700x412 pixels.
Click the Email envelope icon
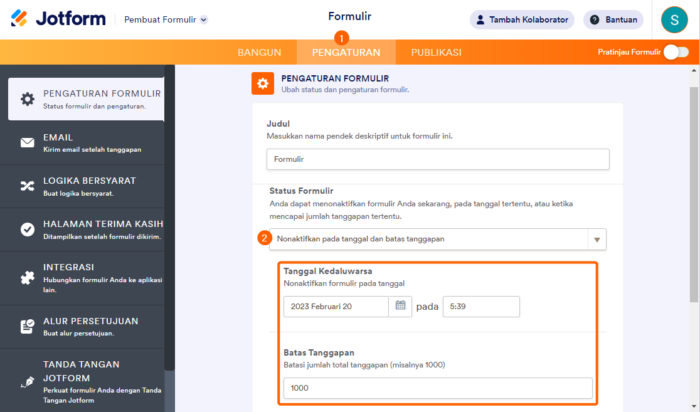click(x=27, y=142)
